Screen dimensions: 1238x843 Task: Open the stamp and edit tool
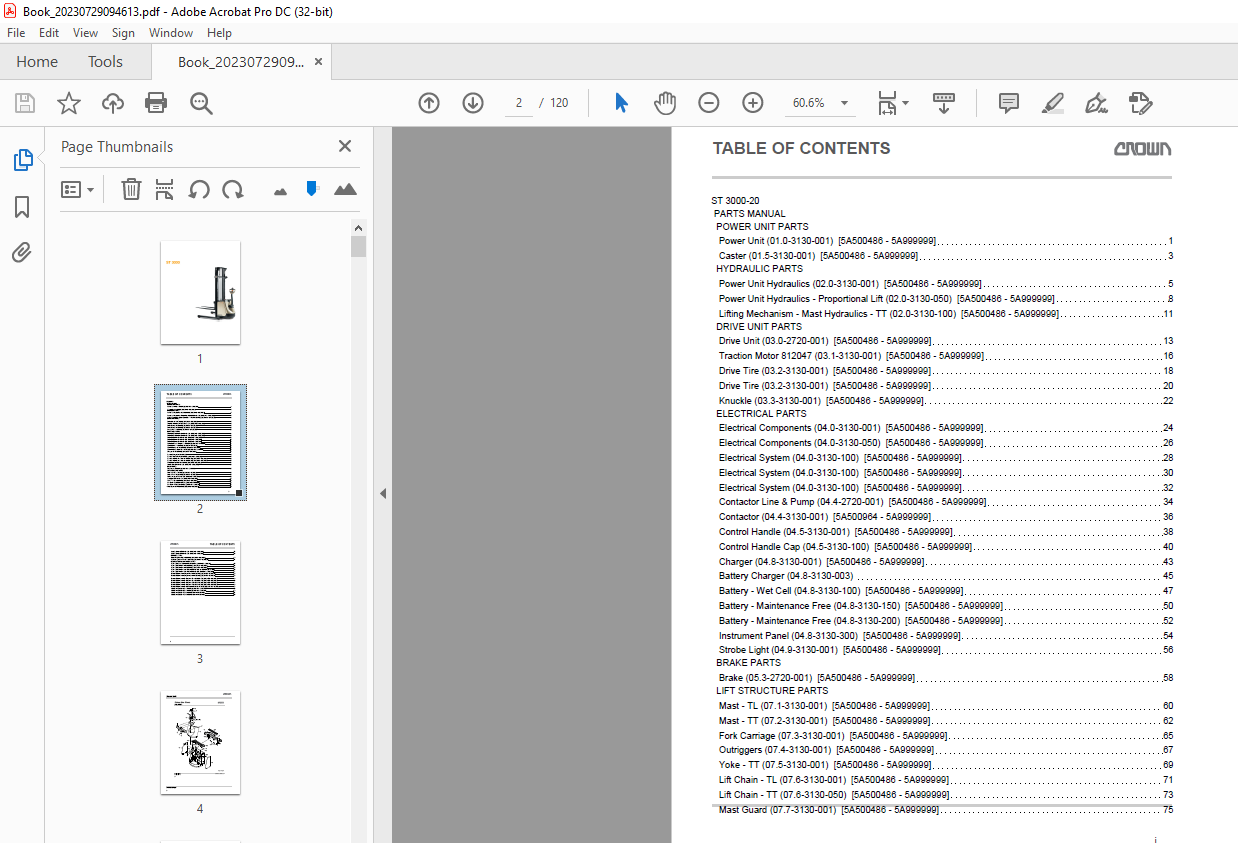point(1140,103)
